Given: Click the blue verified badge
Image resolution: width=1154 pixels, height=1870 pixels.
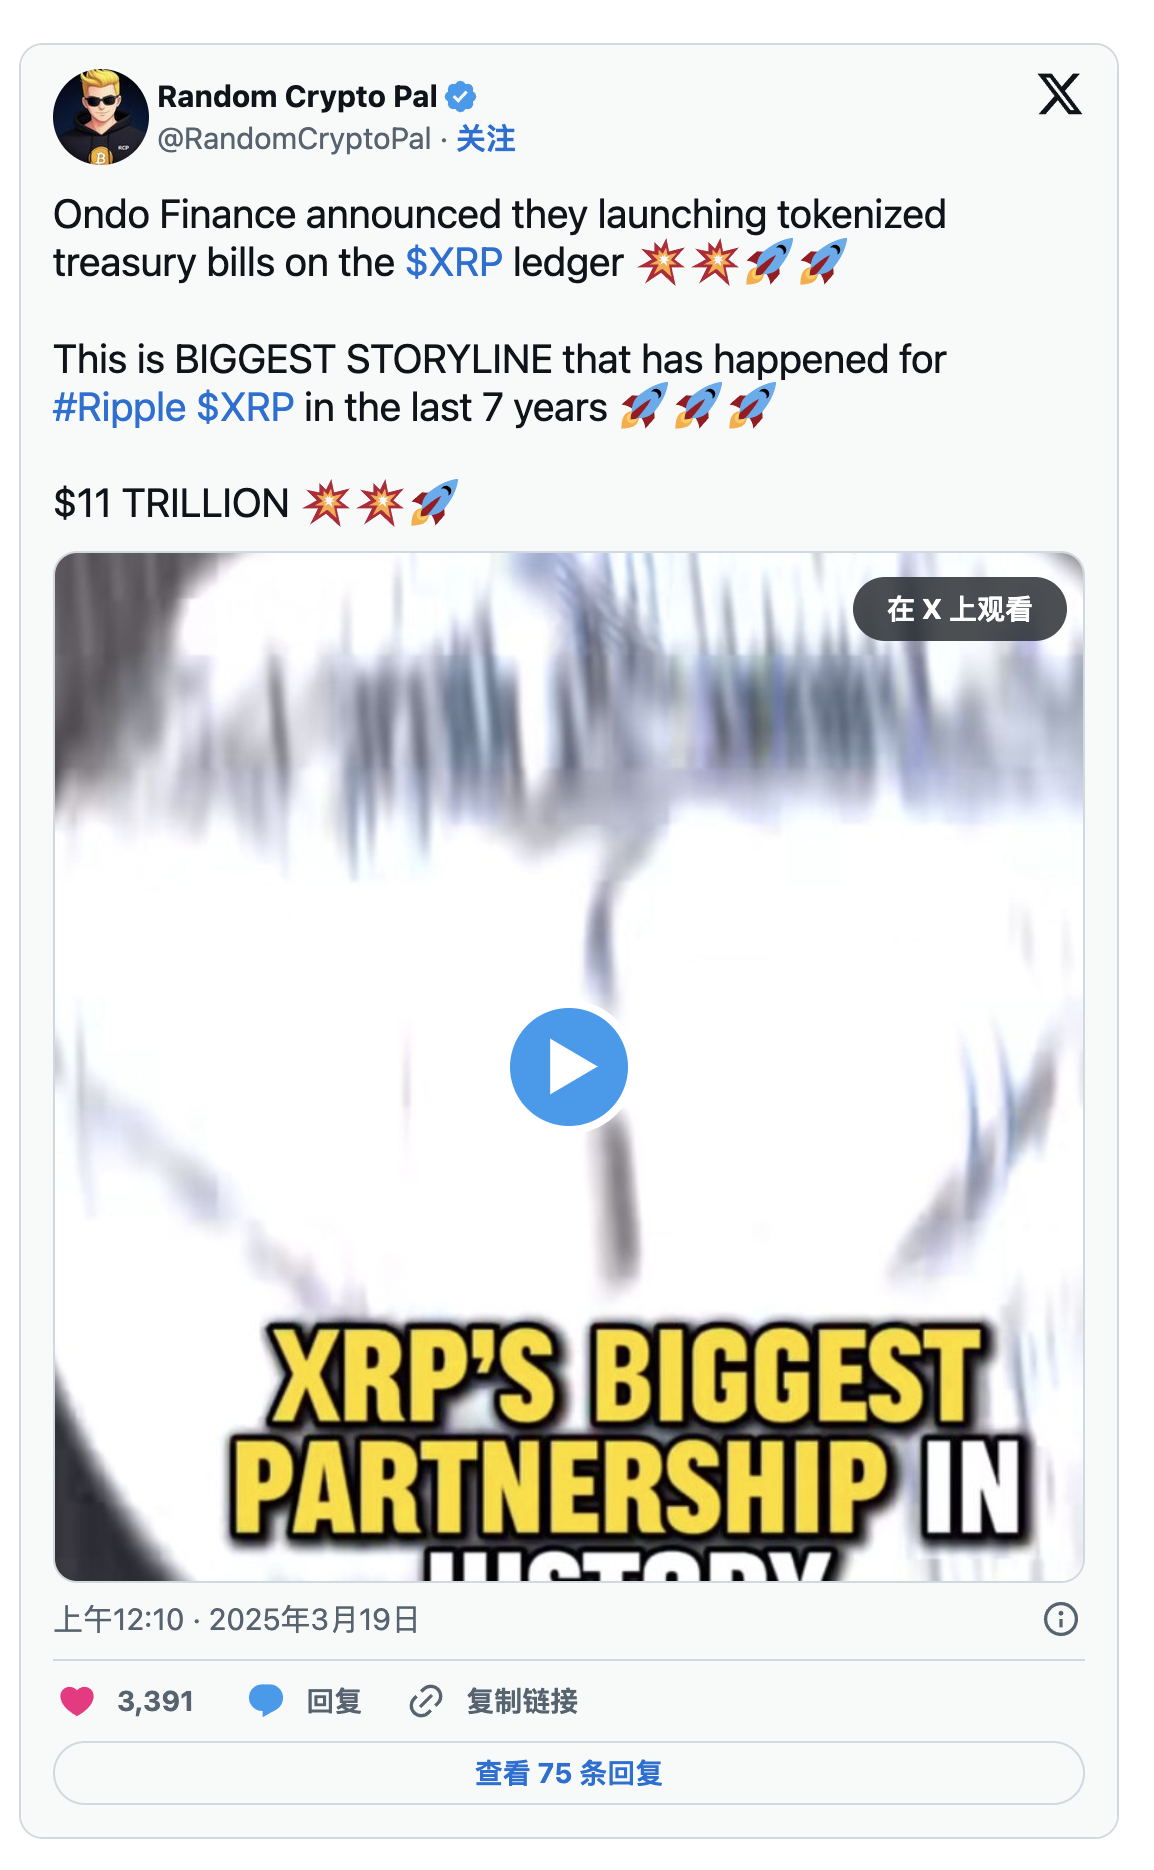Looking at the screenshot, I should 461,97.
